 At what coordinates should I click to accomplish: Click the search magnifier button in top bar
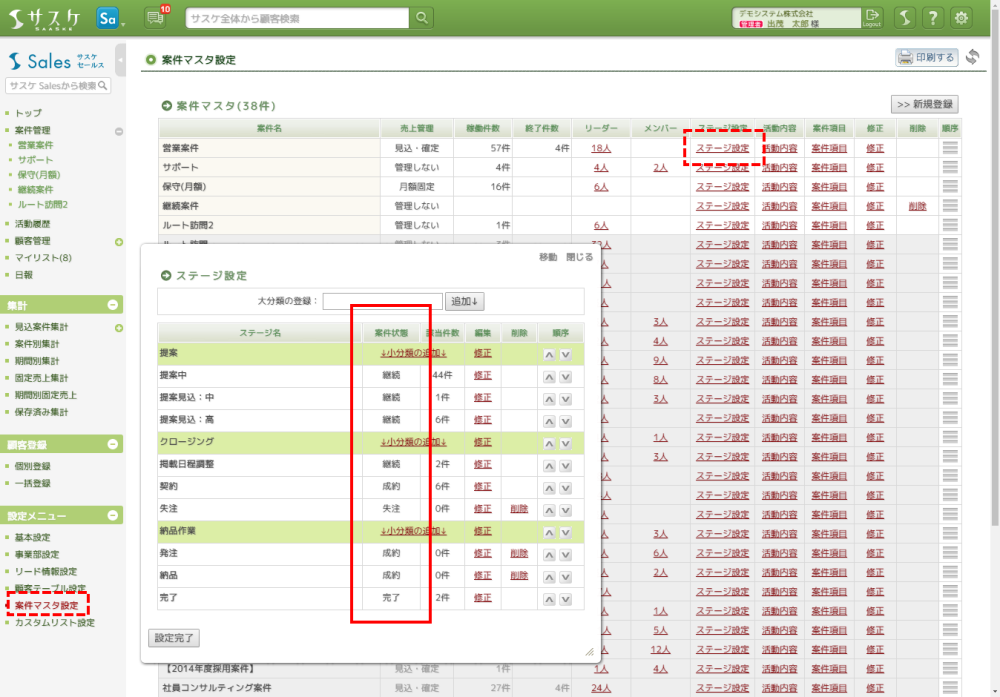click(x=423, y=17)
